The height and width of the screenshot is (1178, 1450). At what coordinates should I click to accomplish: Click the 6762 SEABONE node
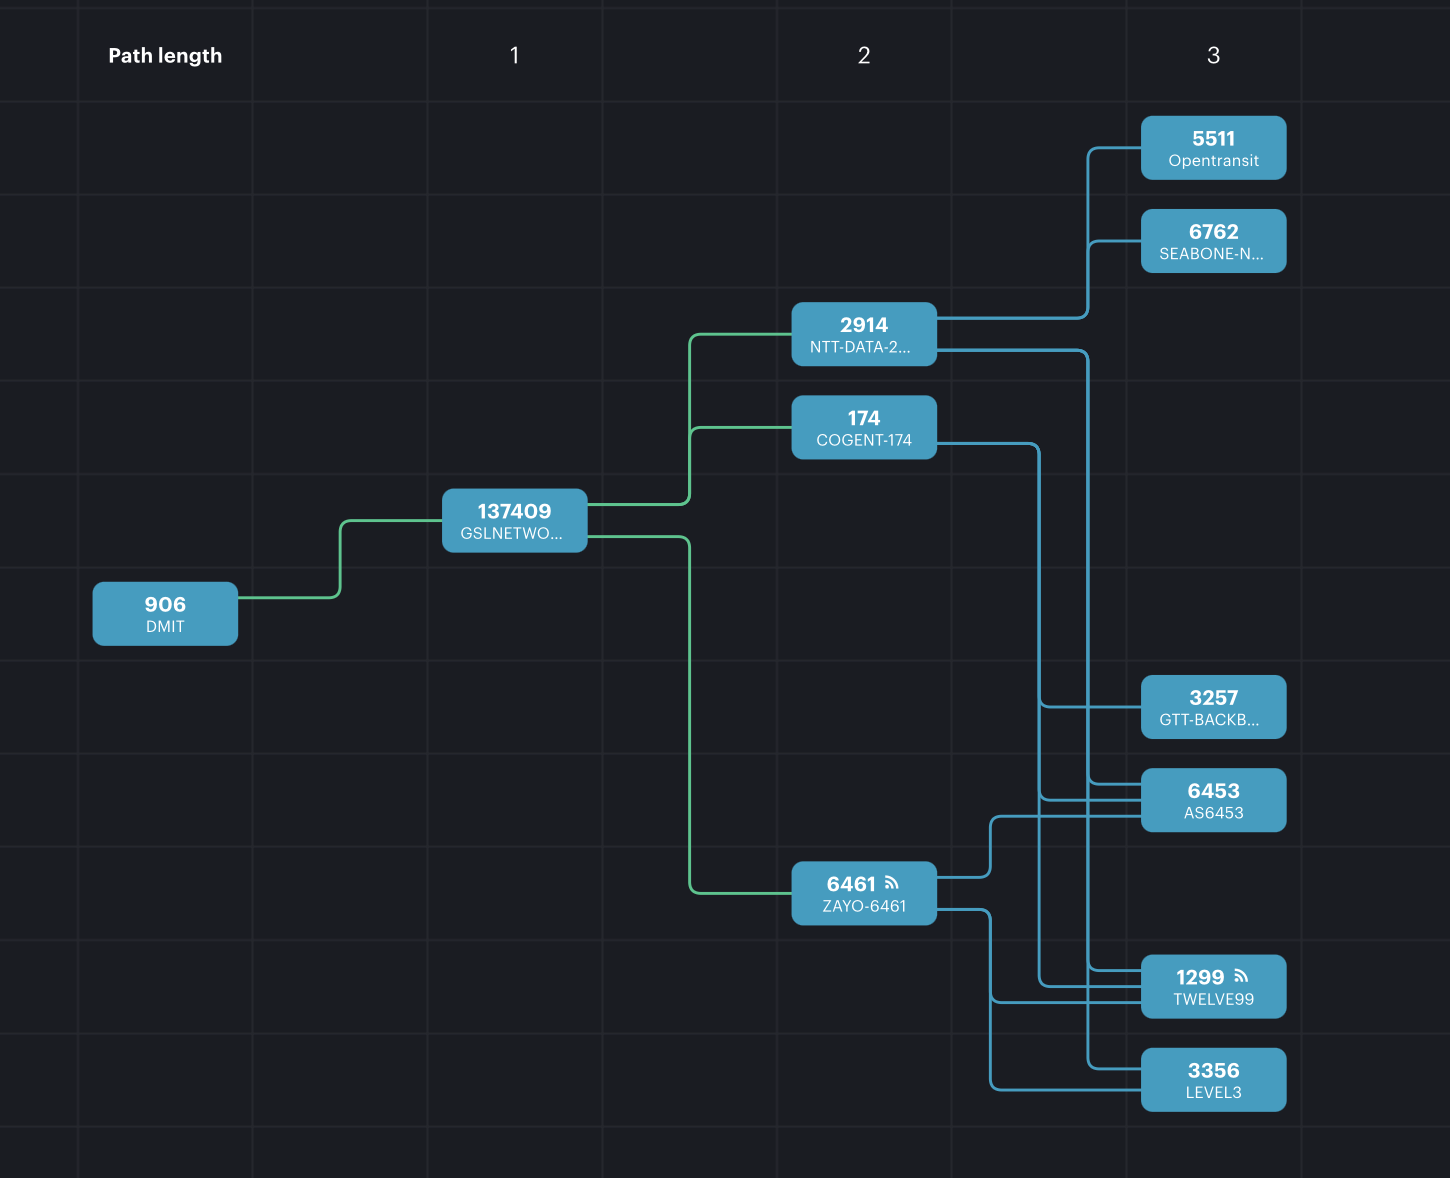(1213, 241)
